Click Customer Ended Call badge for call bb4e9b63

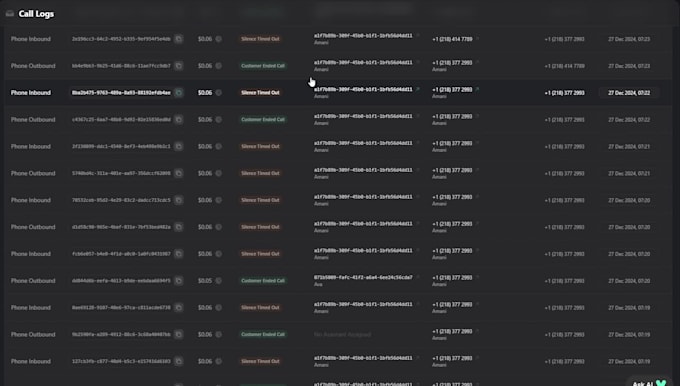263,66
